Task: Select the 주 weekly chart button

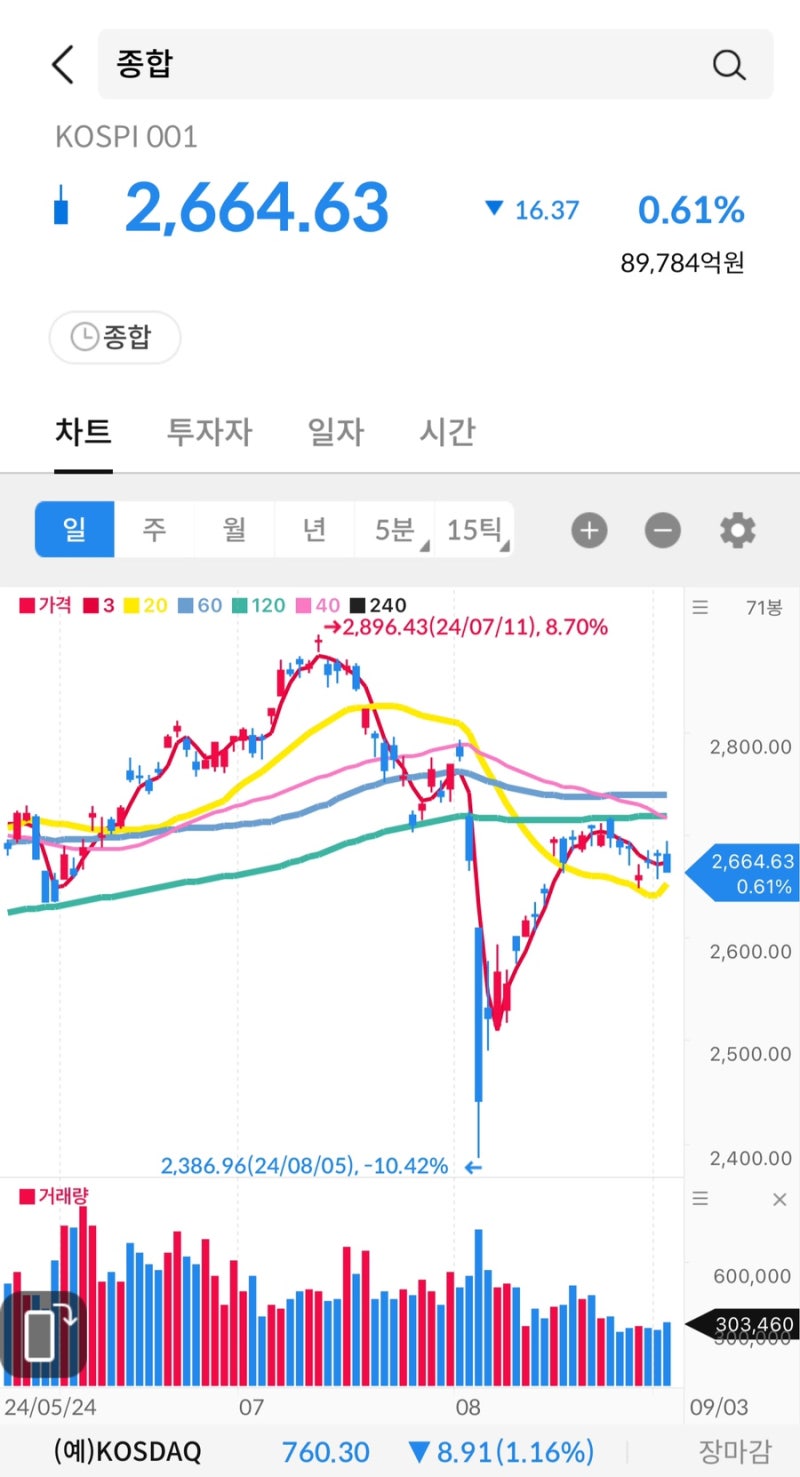Action: click(154, 529)
